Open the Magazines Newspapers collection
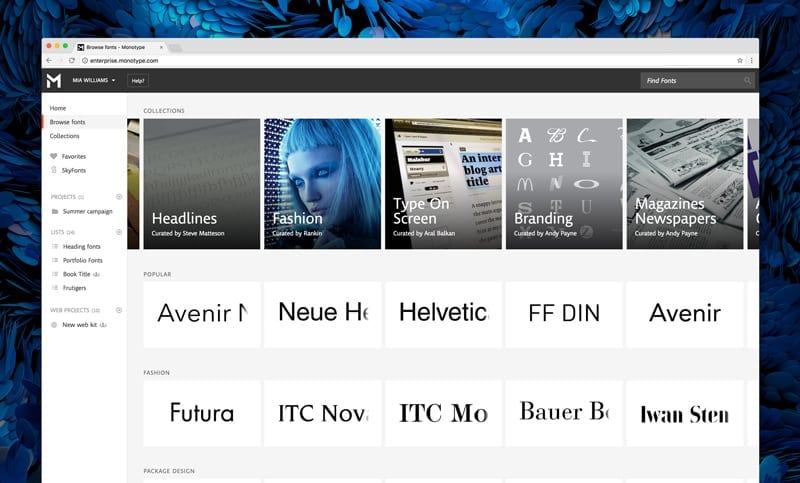Screen dimensions: 800x483 (685, 184)
